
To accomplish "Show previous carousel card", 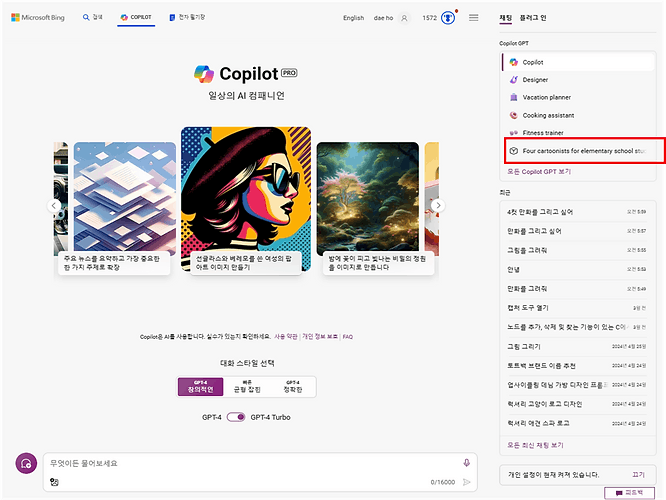I will [54, 206].
